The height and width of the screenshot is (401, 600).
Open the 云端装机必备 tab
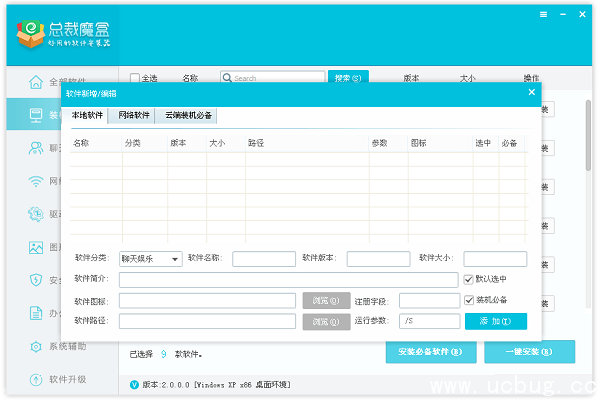187,116
